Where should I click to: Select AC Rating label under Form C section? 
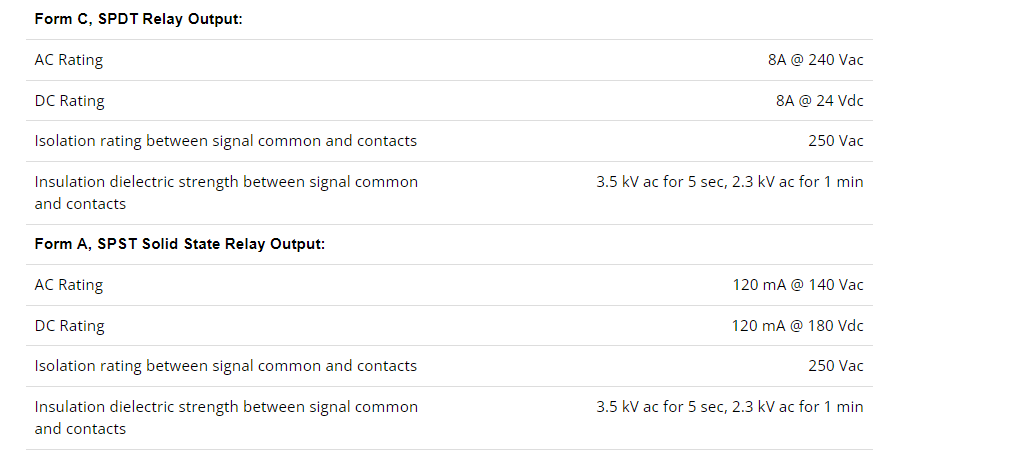tap(69, 60)
